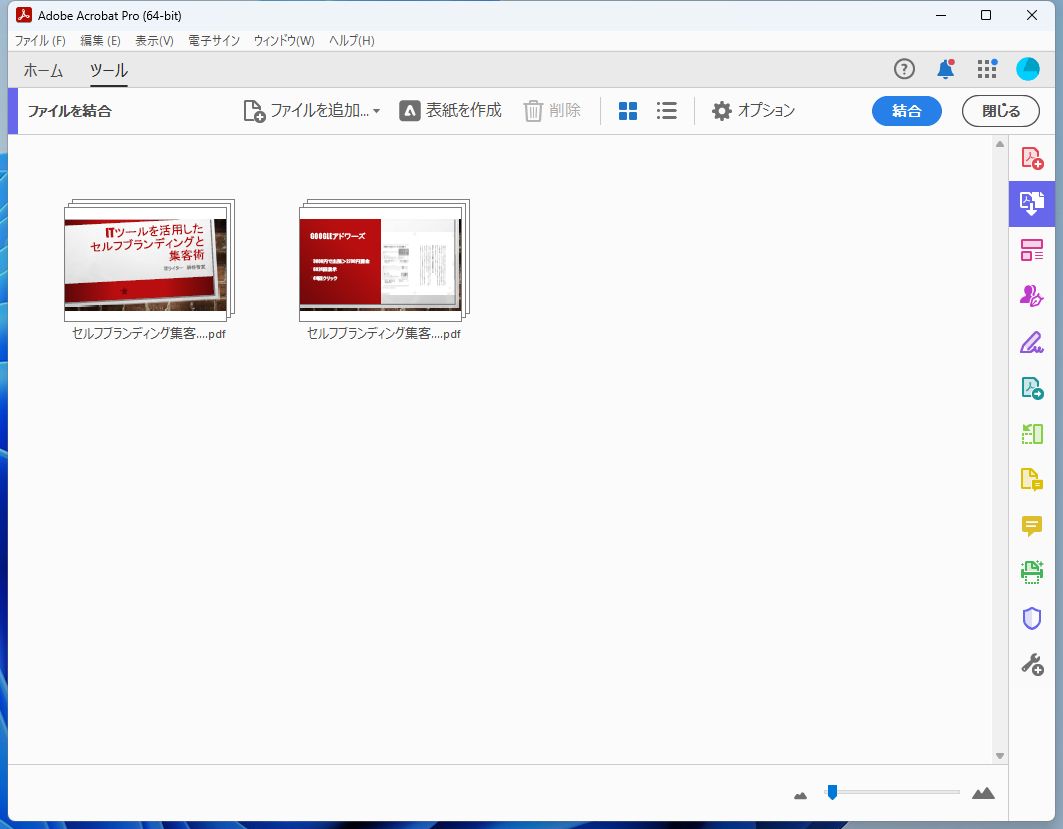Adjust the thumbnail size slider
Image resolution: width=1063 pixels, height=829 pixels.
(831, 792)
